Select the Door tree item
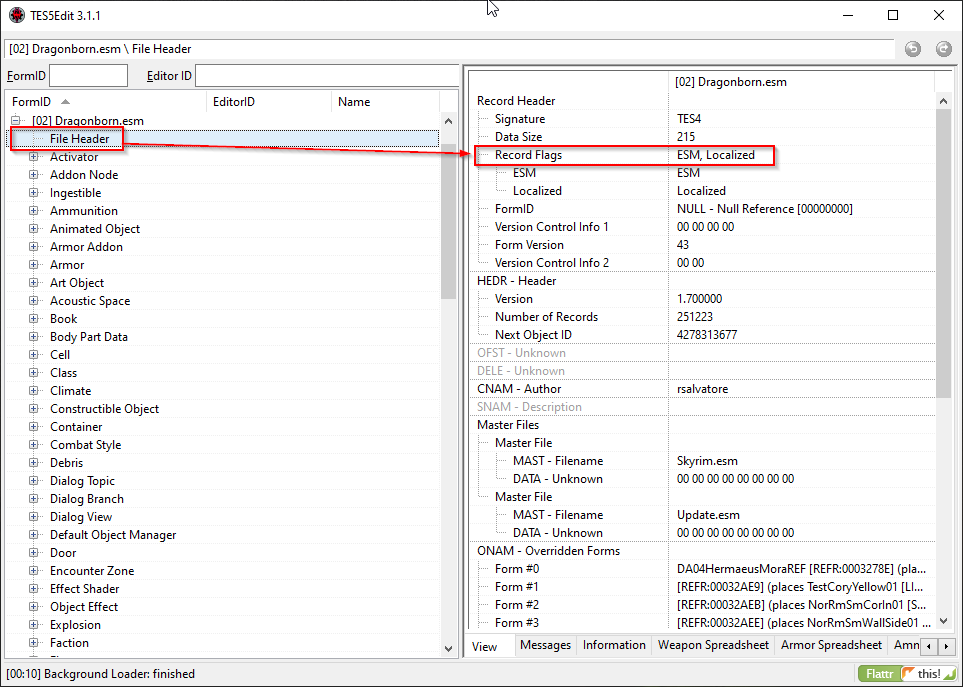 (63, 553)
